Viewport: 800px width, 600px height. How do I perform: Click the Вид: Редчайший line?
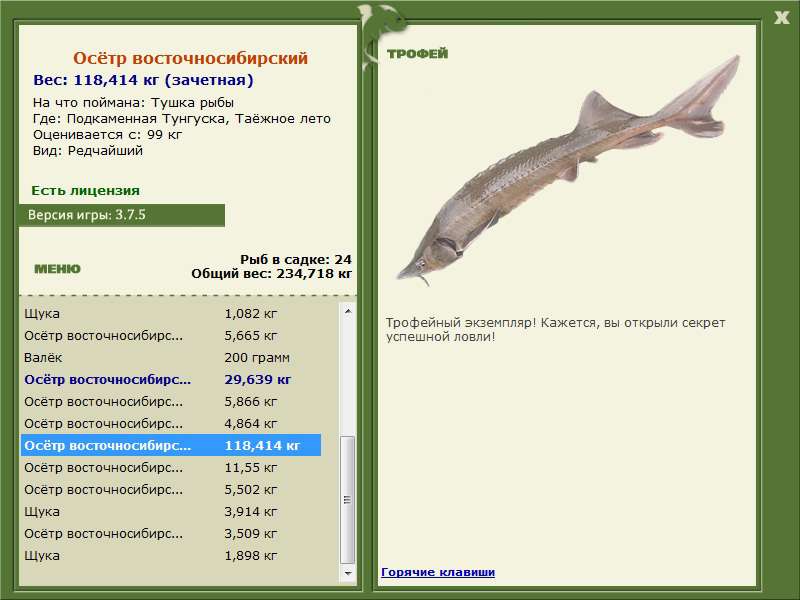tap(88, 151)
